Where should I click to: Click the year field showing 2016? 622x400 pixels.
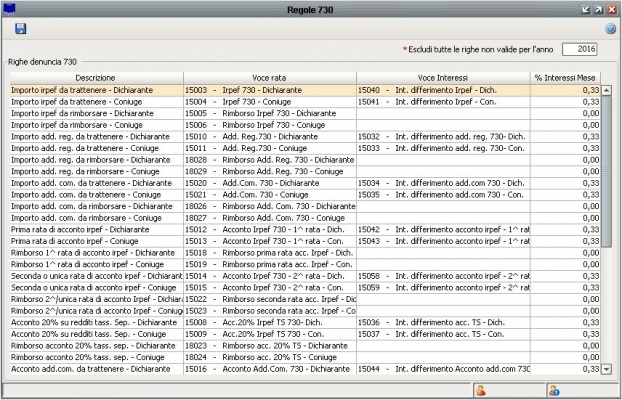pyautogui.click(x=580, y=49)
